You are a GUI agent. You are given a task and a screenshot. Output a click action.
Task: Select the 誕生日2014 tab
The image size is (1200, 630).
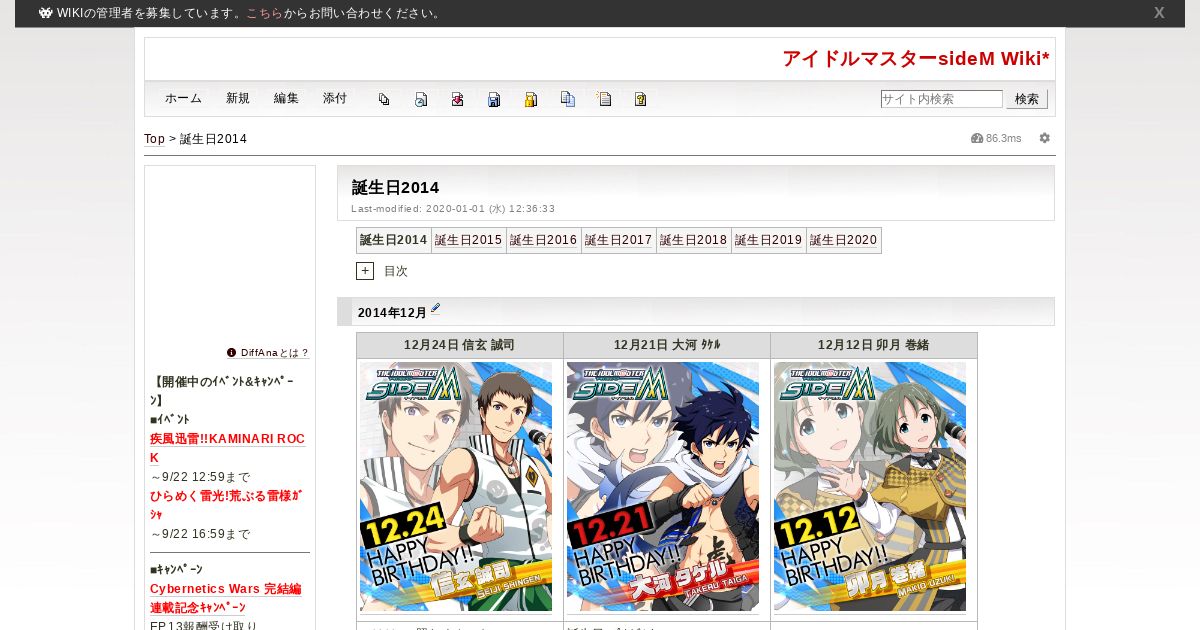[x=394, y=240]
